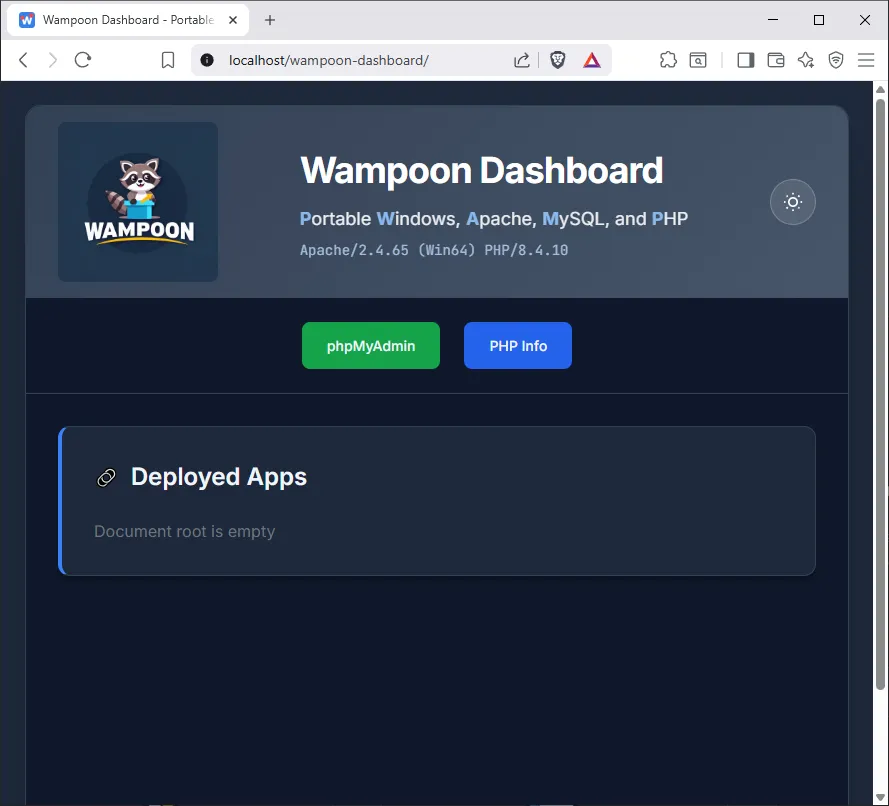Open Brave Rewards triangle icon
The image size is (889, 806).
pyautogui.click(x=591, y=60)
